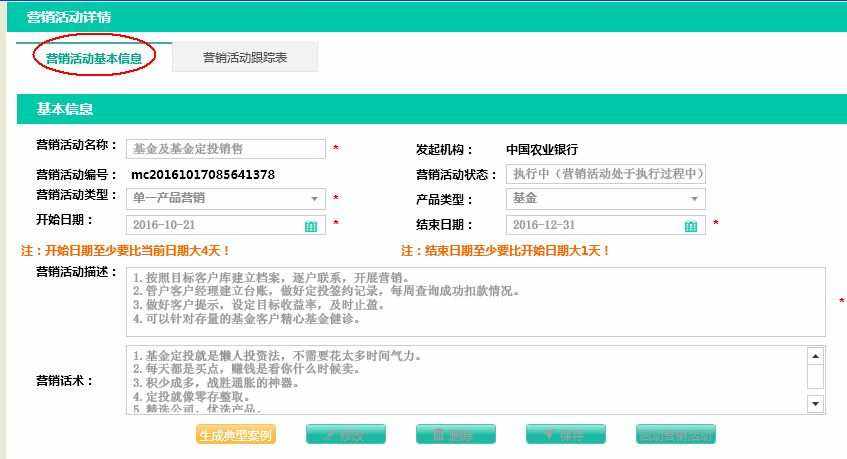Click the 开始日期 field showing 2016-10-21

226,225
